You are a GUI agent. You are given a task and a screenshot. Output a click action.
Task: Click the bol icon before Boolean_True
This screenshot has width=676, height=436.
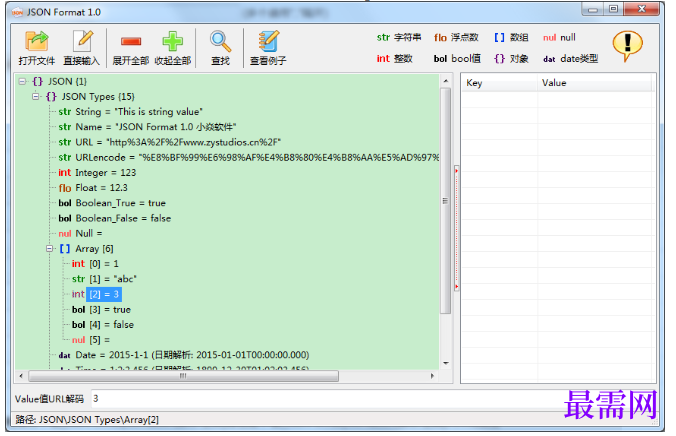click(65, 203)
